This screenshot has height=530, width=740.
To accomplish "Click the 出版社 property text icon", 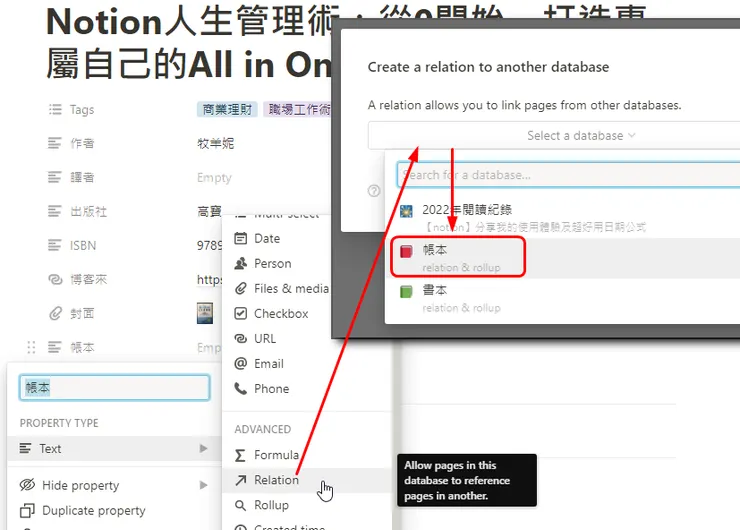I will coord(55,211).
